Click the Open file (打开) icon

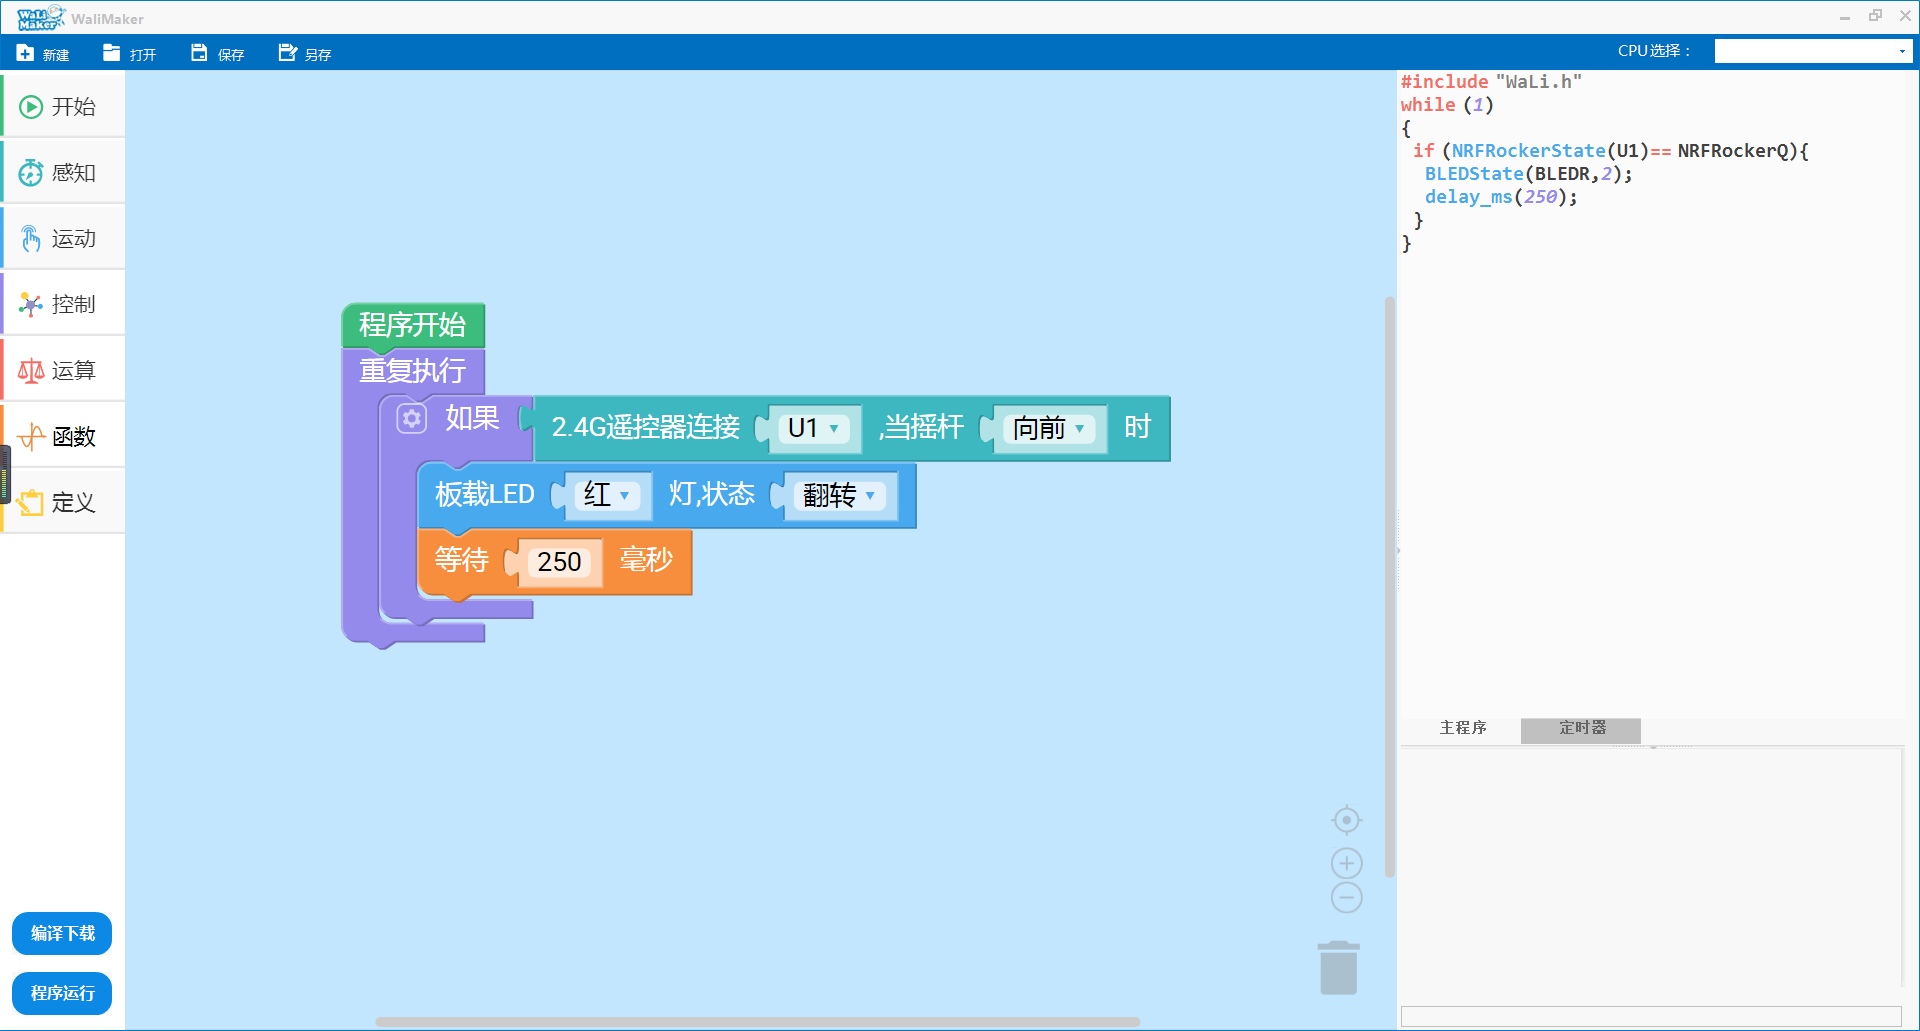coord(111,53)
